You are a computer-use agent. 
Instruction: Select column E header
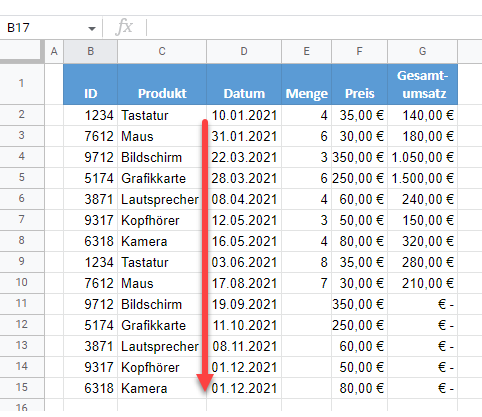[x=306, y=51]
